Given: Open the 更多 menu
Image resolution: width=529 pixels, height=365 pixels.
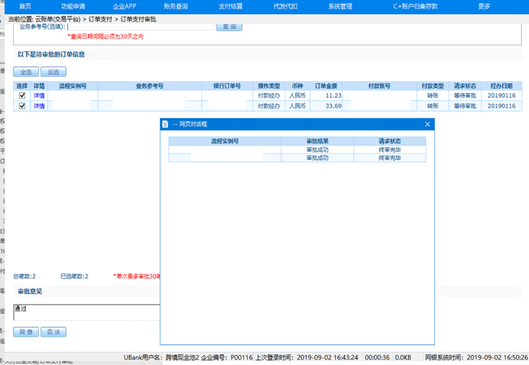Looking at the screenshot, I should pyautogui.click(x=484, y=6).
